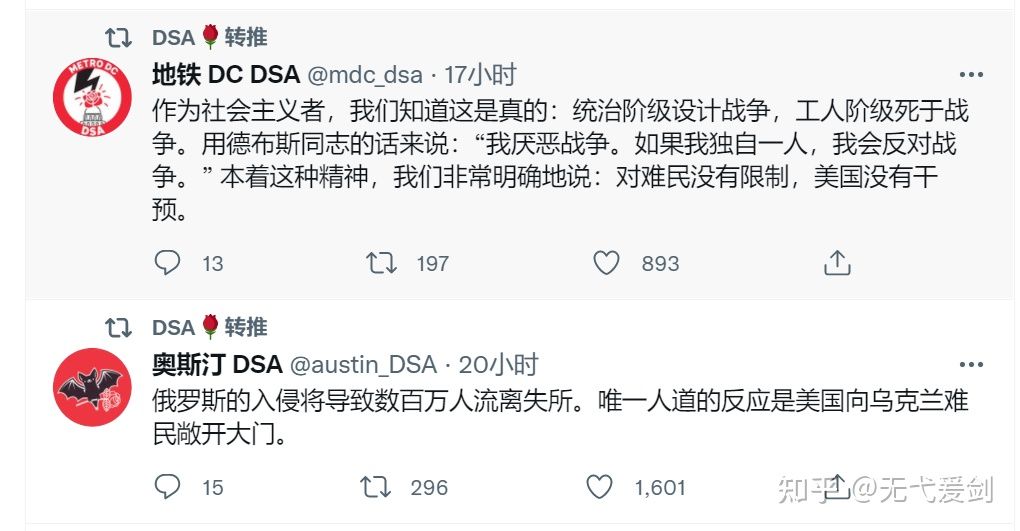Click the 奥斯汀 DSA display name
The image size is (1020, 531).
tap(217, 364)
